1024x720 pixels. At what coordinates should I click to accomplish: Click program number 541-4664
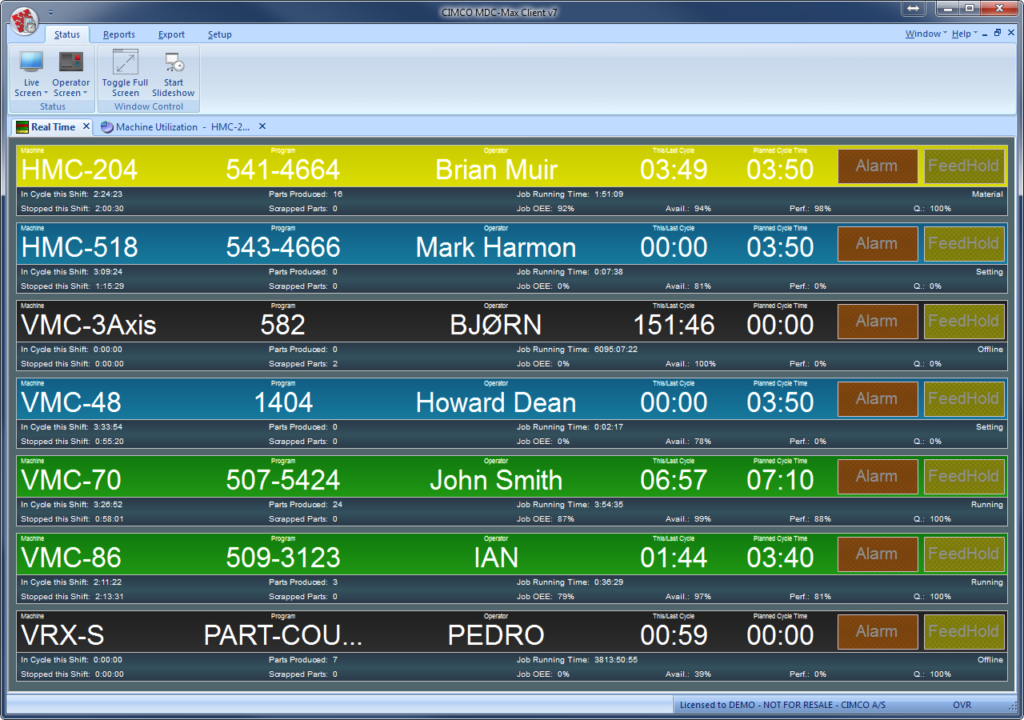pyautogui.click(x=283, y=170)
